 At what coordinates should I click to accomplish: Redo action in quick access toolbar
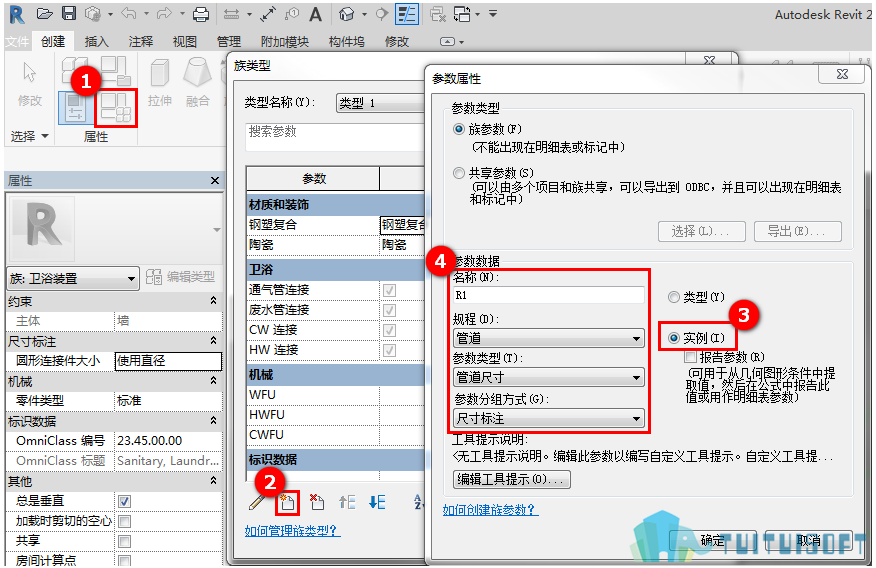point(165,13)
